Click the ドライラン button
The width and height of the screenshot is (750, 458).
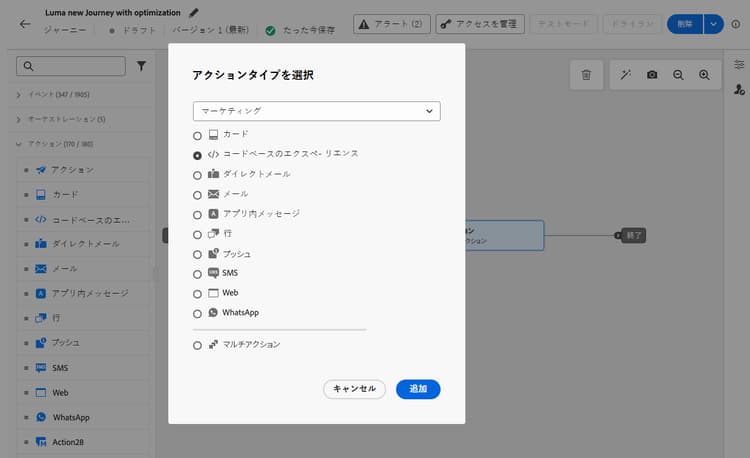632,24
